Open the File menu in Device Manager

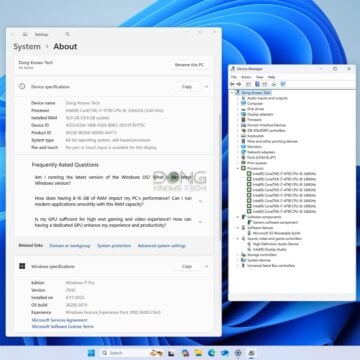pos(234,77)
